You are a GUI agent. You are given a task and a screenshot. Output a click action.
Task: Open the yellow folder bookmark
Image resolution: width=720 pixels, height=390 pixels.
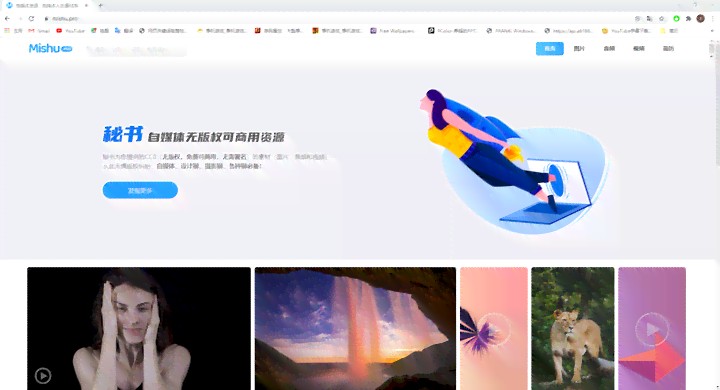pyautogui.click(x=669, y=31)
